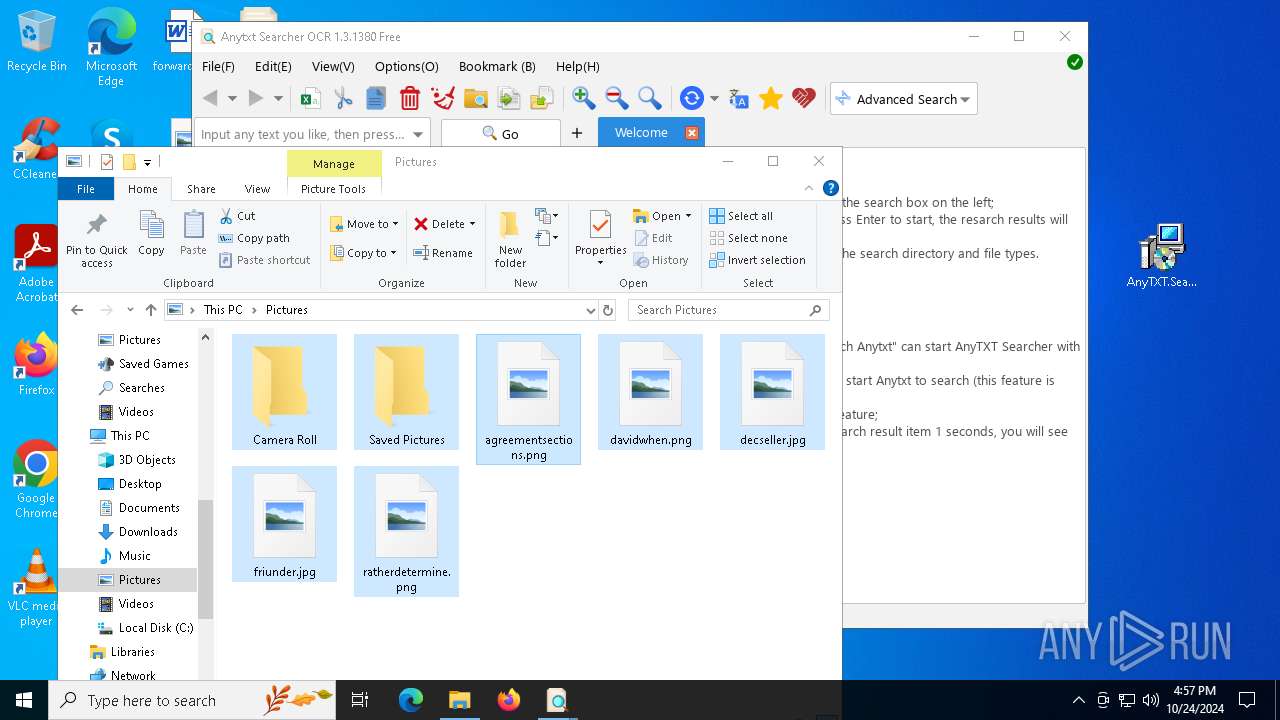1280x720 pixels.
Task: Click the Windows taskbar search box
Action: (193, 700)
